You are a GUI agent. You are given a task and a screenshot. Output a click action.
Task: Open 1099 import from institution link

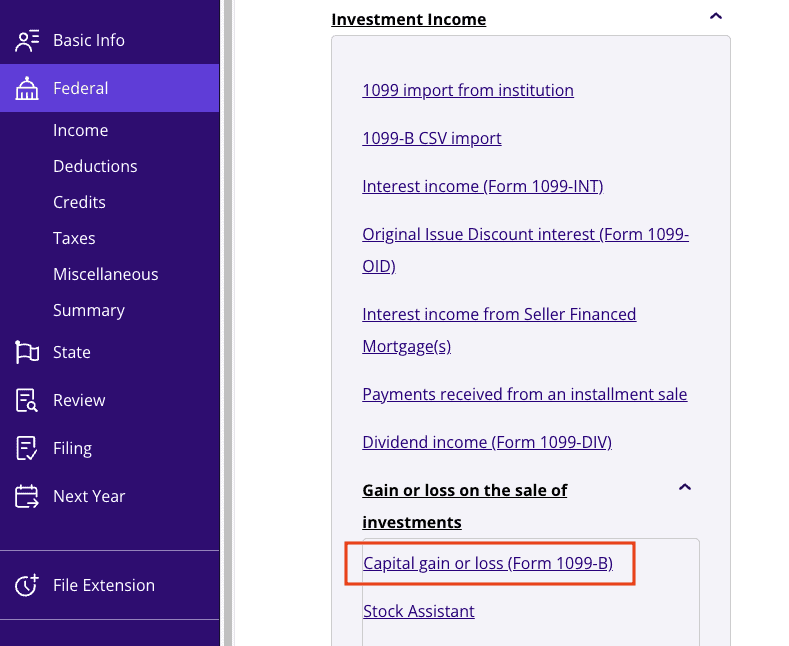468,91
